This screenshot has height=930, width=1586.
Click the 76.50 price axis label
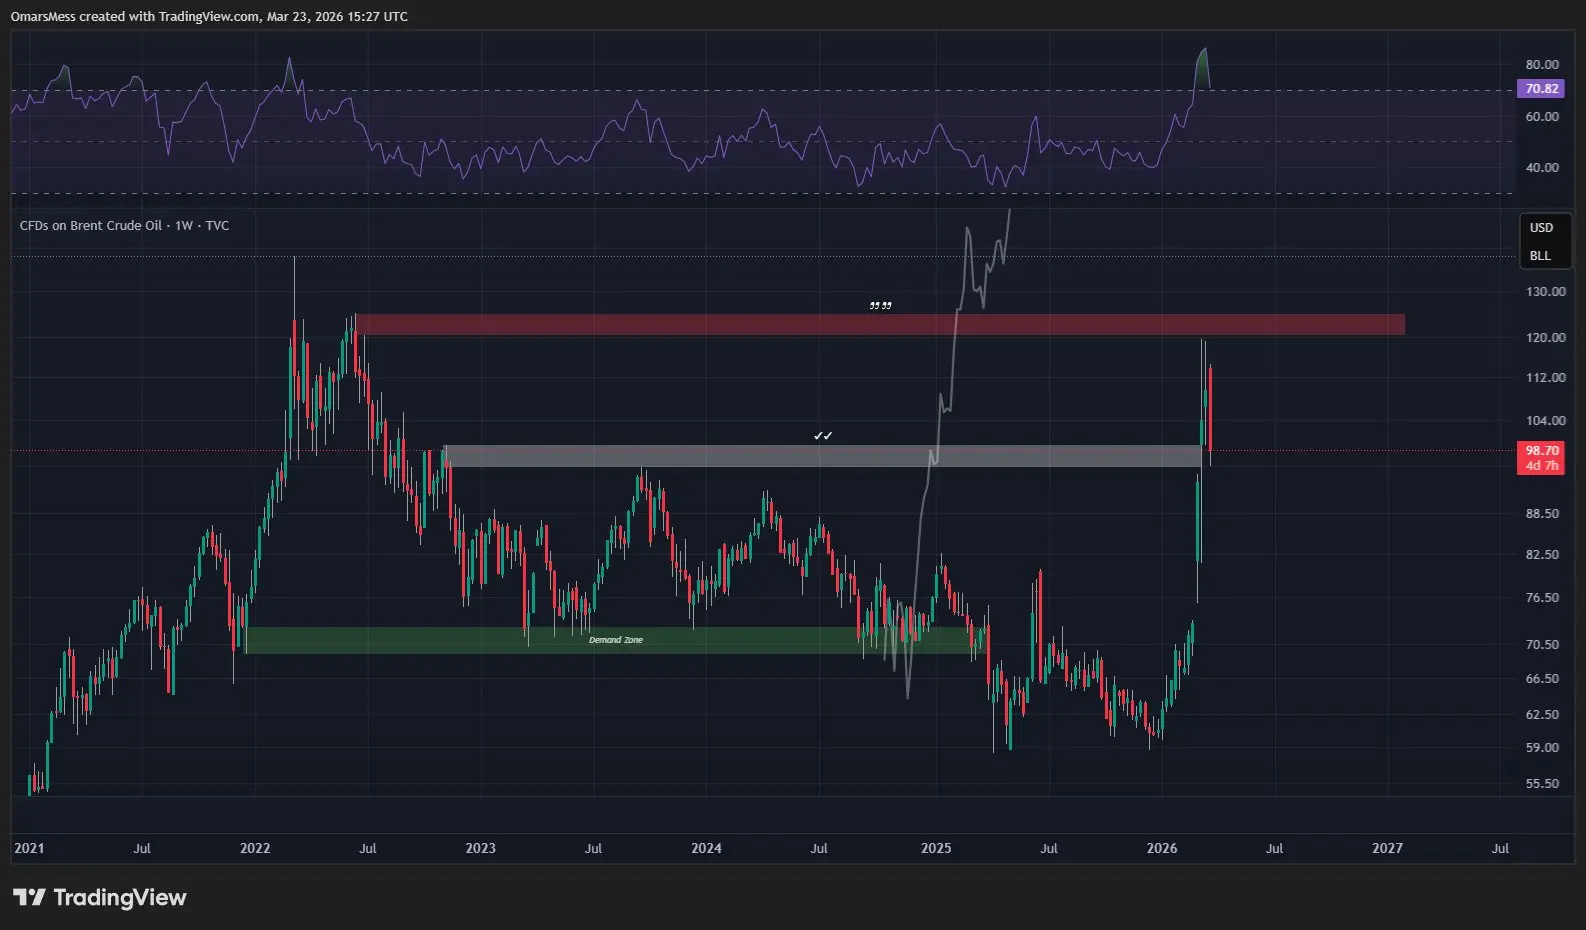pos(1541,598)
